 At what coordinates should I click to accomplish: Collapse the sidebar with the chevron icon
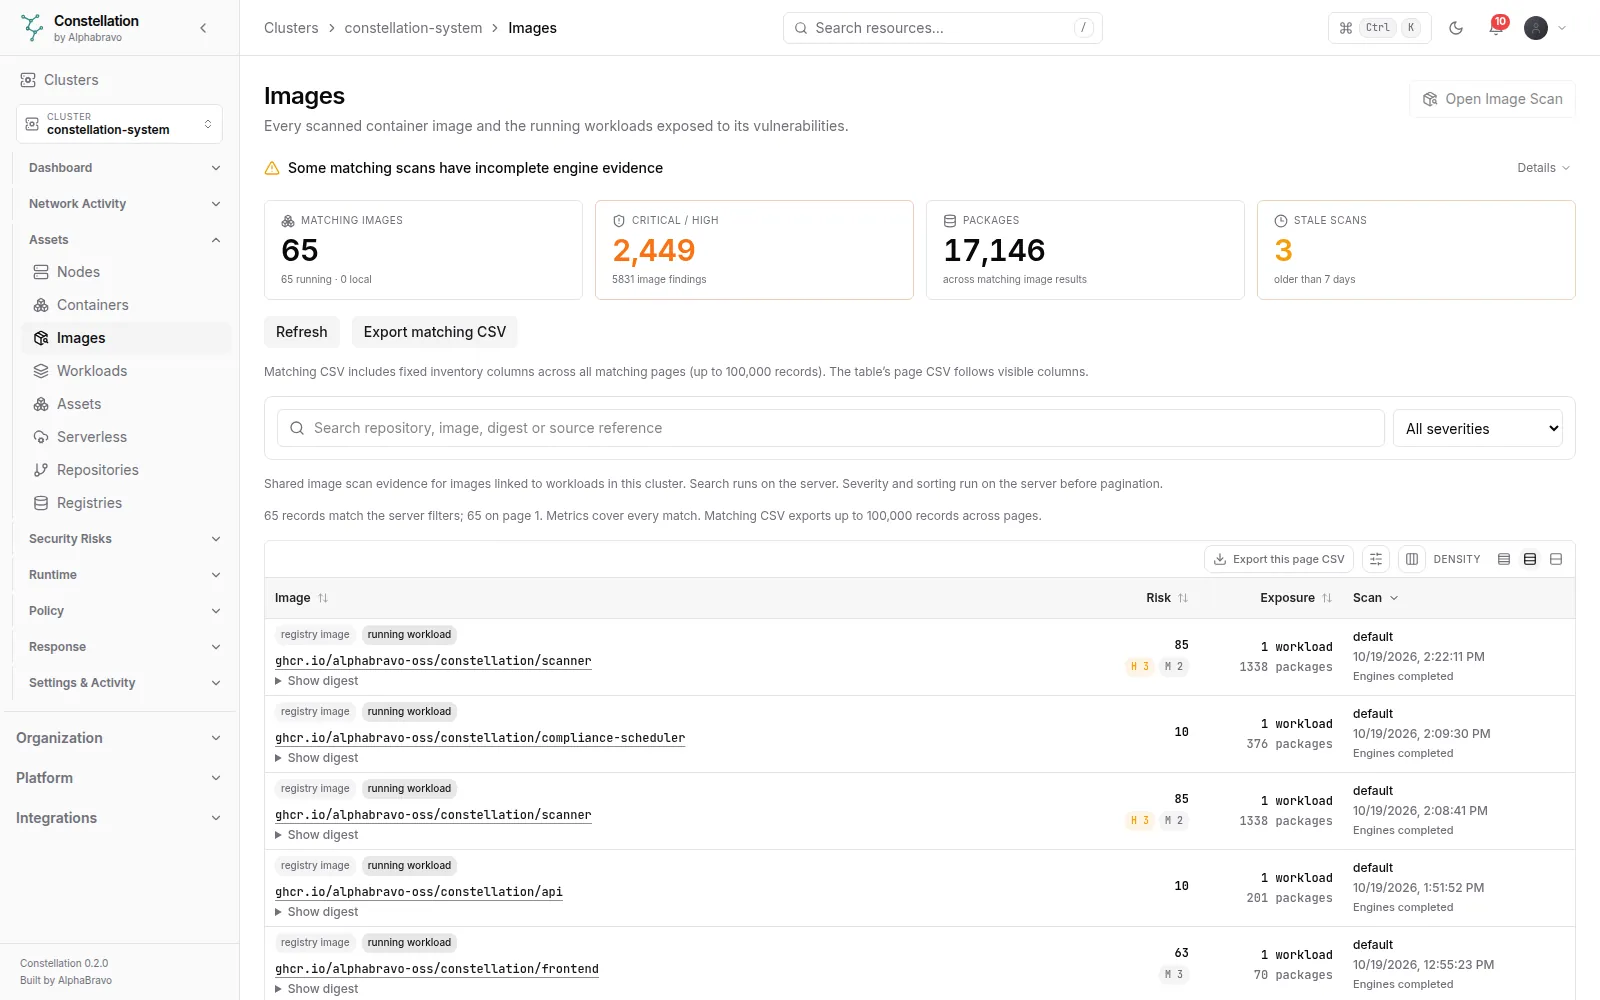203,28
